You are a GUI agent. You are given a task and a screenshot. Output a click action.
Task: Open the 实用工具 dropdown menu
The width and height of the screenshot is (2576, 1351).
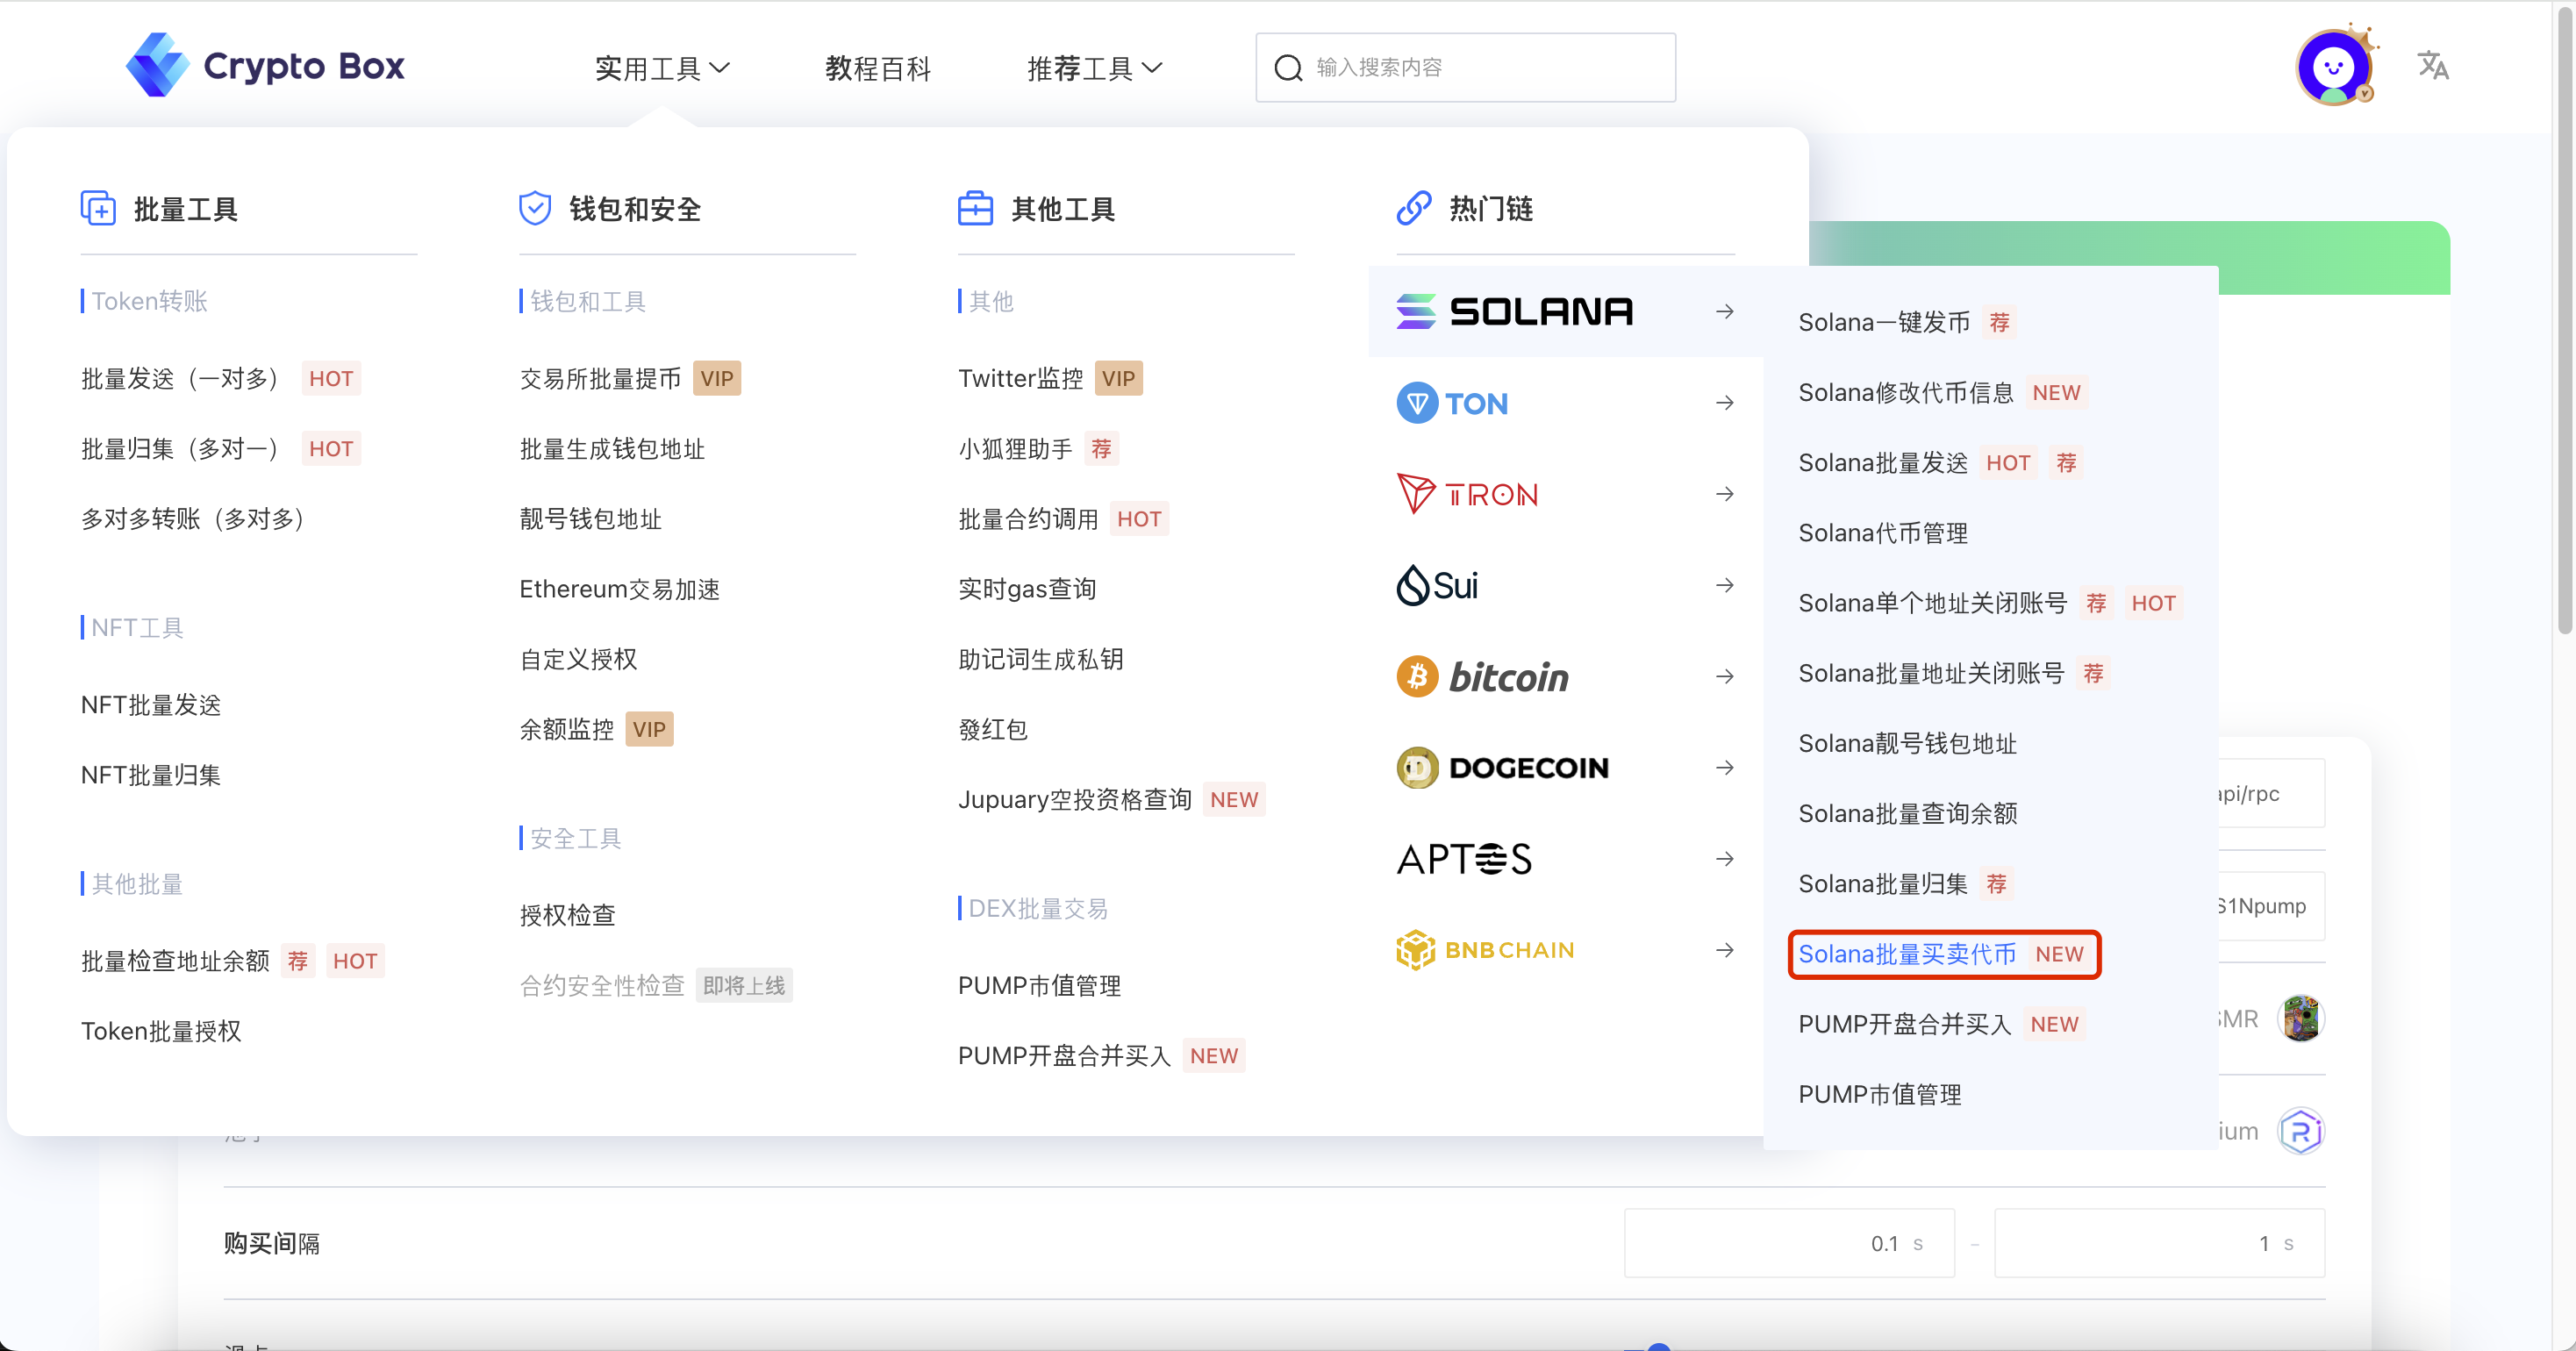point(662,68)
